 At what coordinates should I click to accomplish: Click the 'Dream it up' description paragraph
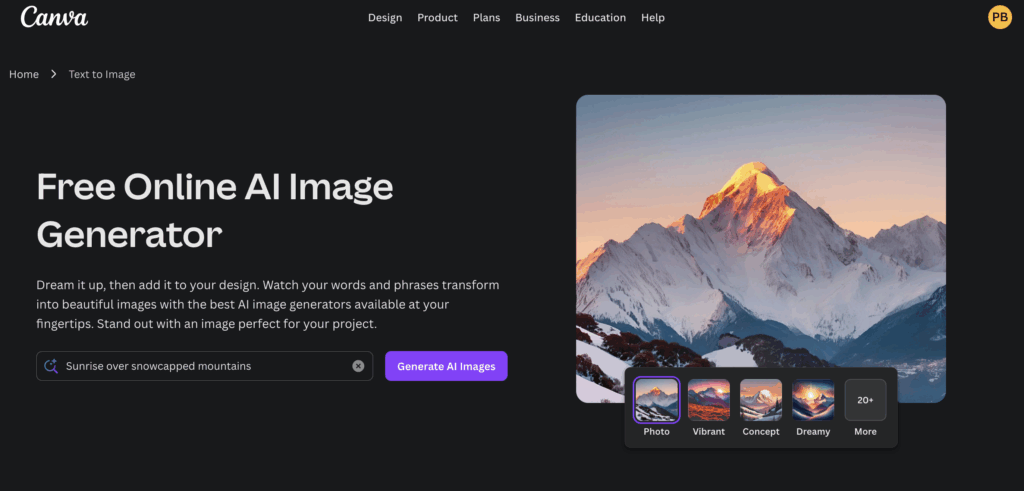tap(268, 304)
